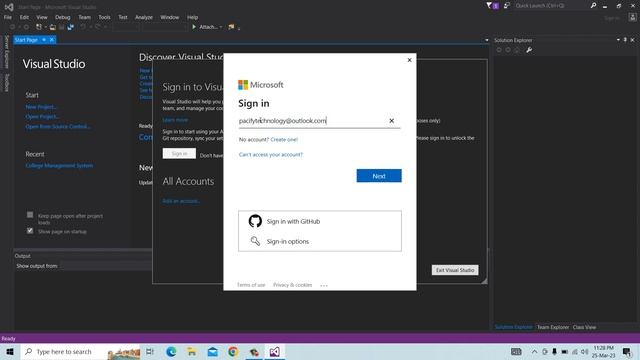640x360 pixels.
Task: Choose Sign in with GitHub
Action: 320,221
